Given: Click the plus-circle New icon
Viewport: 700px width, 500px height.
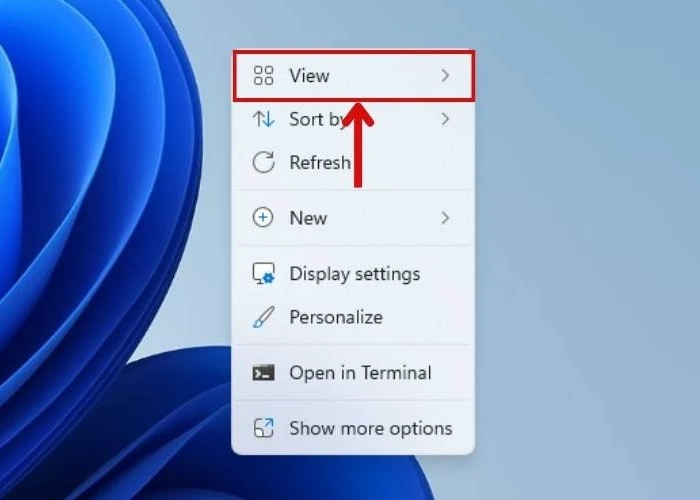Looking at the screenshot, I should pos(263,218).
